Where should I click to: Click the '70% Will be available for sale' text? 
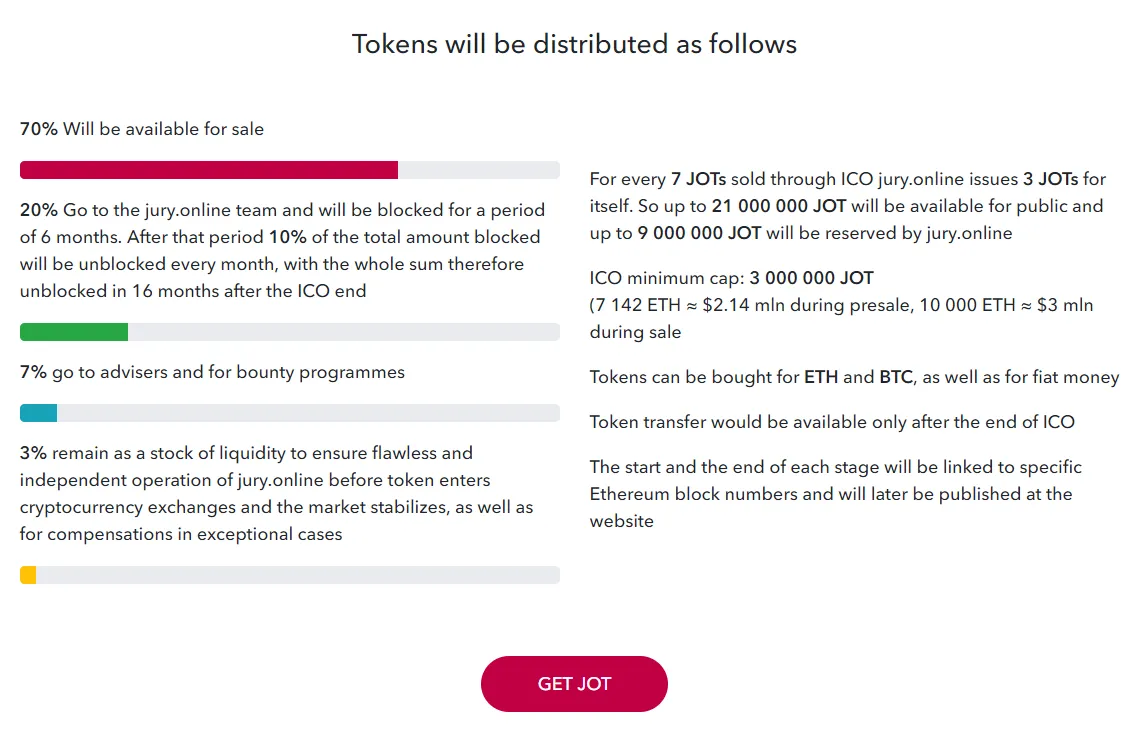tap(142, 129)
